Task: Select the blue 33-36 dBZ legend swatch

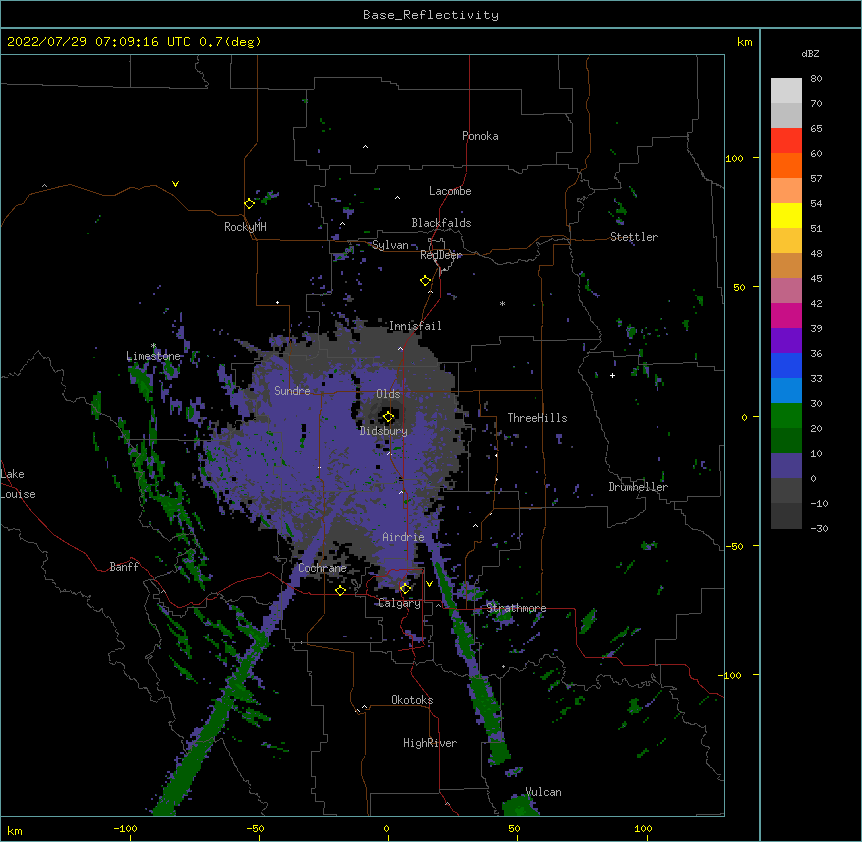Action: pyautogui.click(x=786, y=365)
